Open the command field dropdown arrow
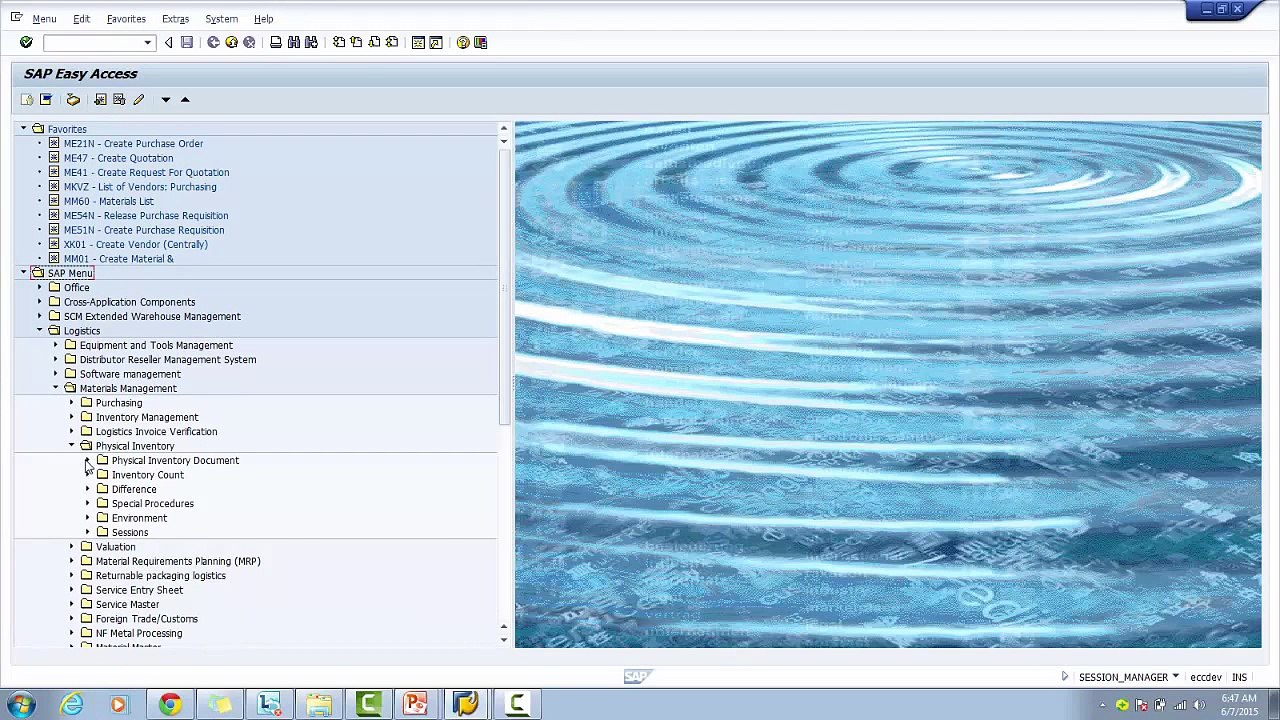Screen dimensions: 1280x720 [x=147, y=43]
